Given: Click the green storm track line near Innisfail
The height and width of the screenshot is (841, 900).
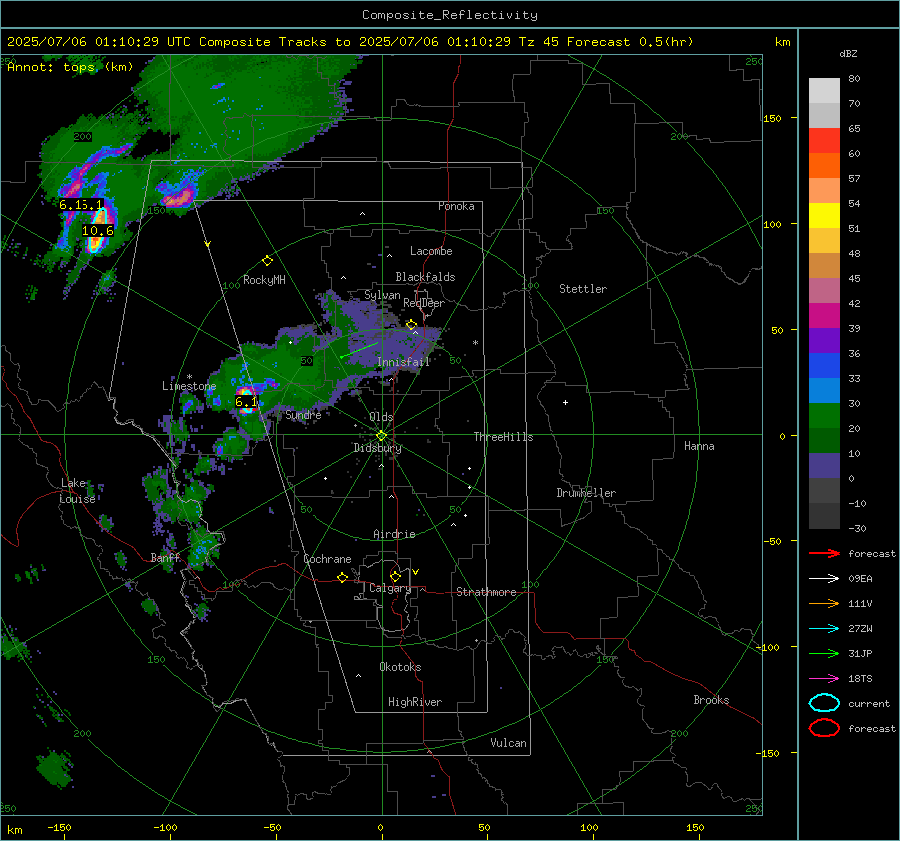Looking at the screenshot, I should tap(359, 350).
